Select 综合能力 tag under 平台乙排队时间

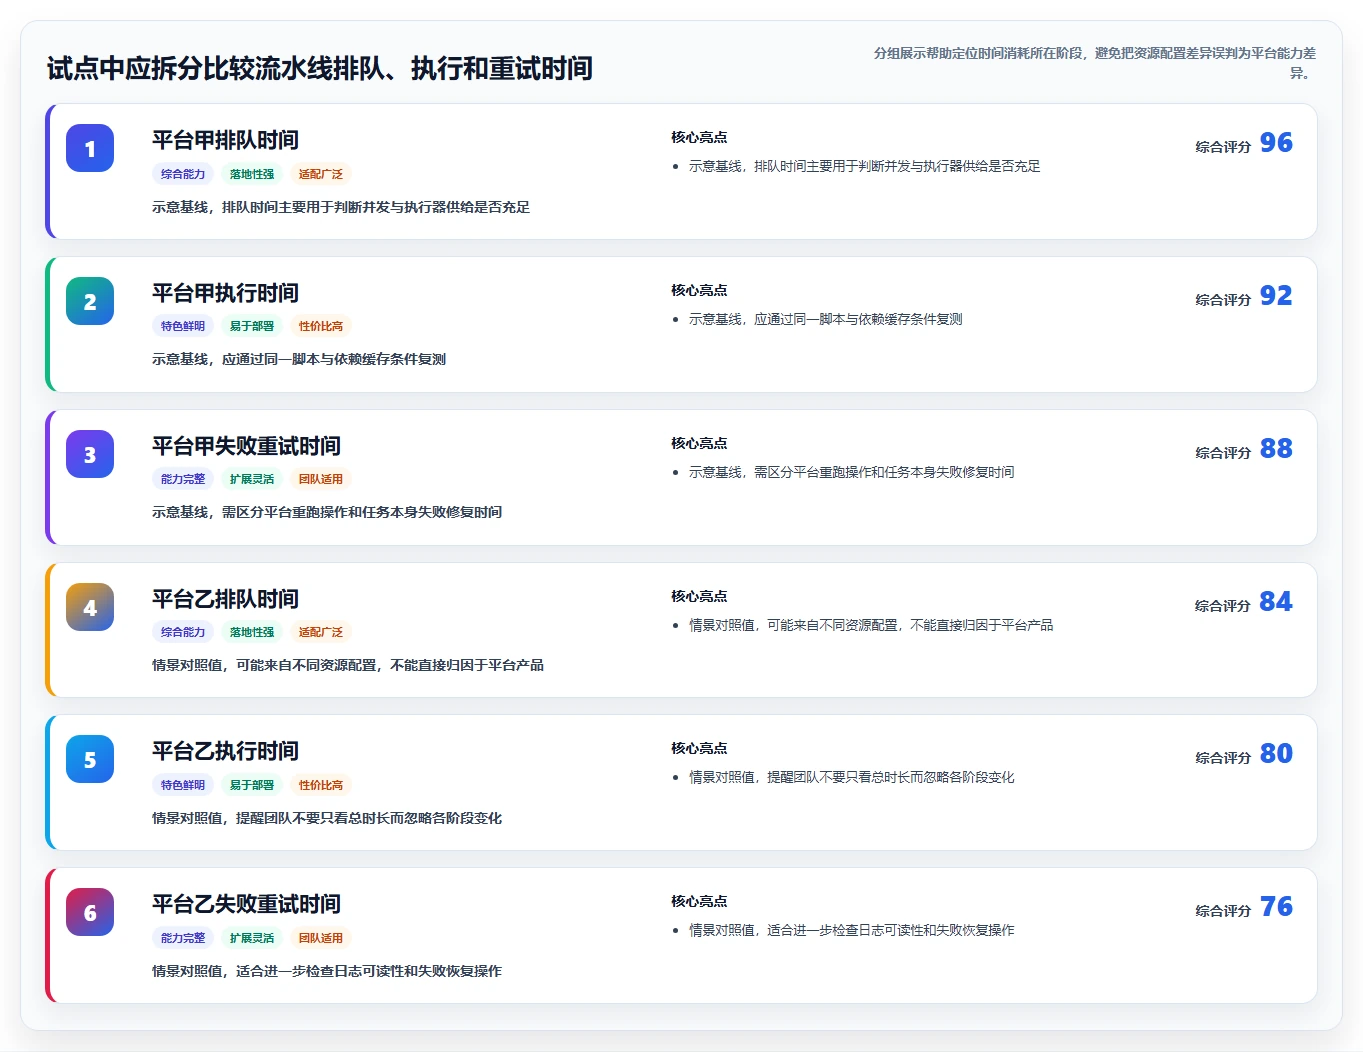coord(183,632)
